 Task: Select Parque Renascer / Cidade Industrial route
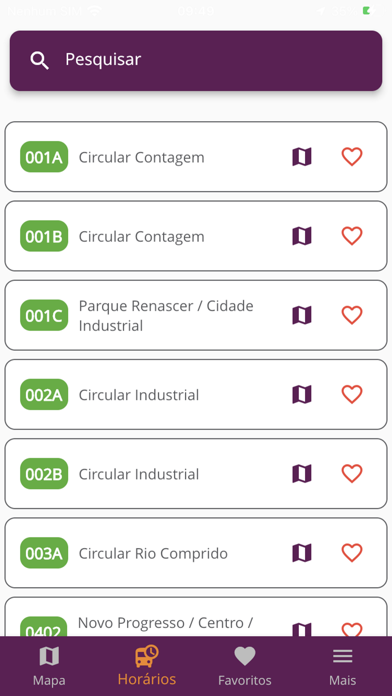[x=196, y=315]
